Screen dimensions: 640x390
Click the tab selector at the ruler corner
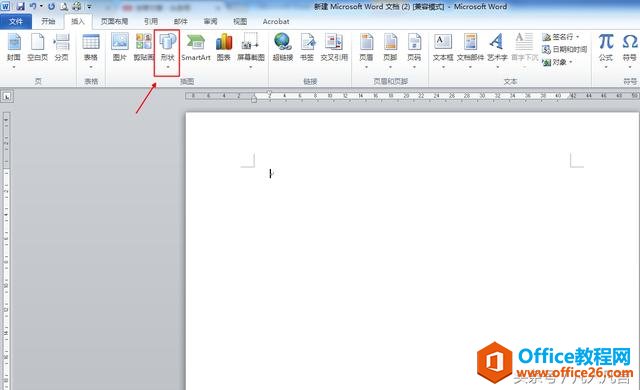click(7, 97)
